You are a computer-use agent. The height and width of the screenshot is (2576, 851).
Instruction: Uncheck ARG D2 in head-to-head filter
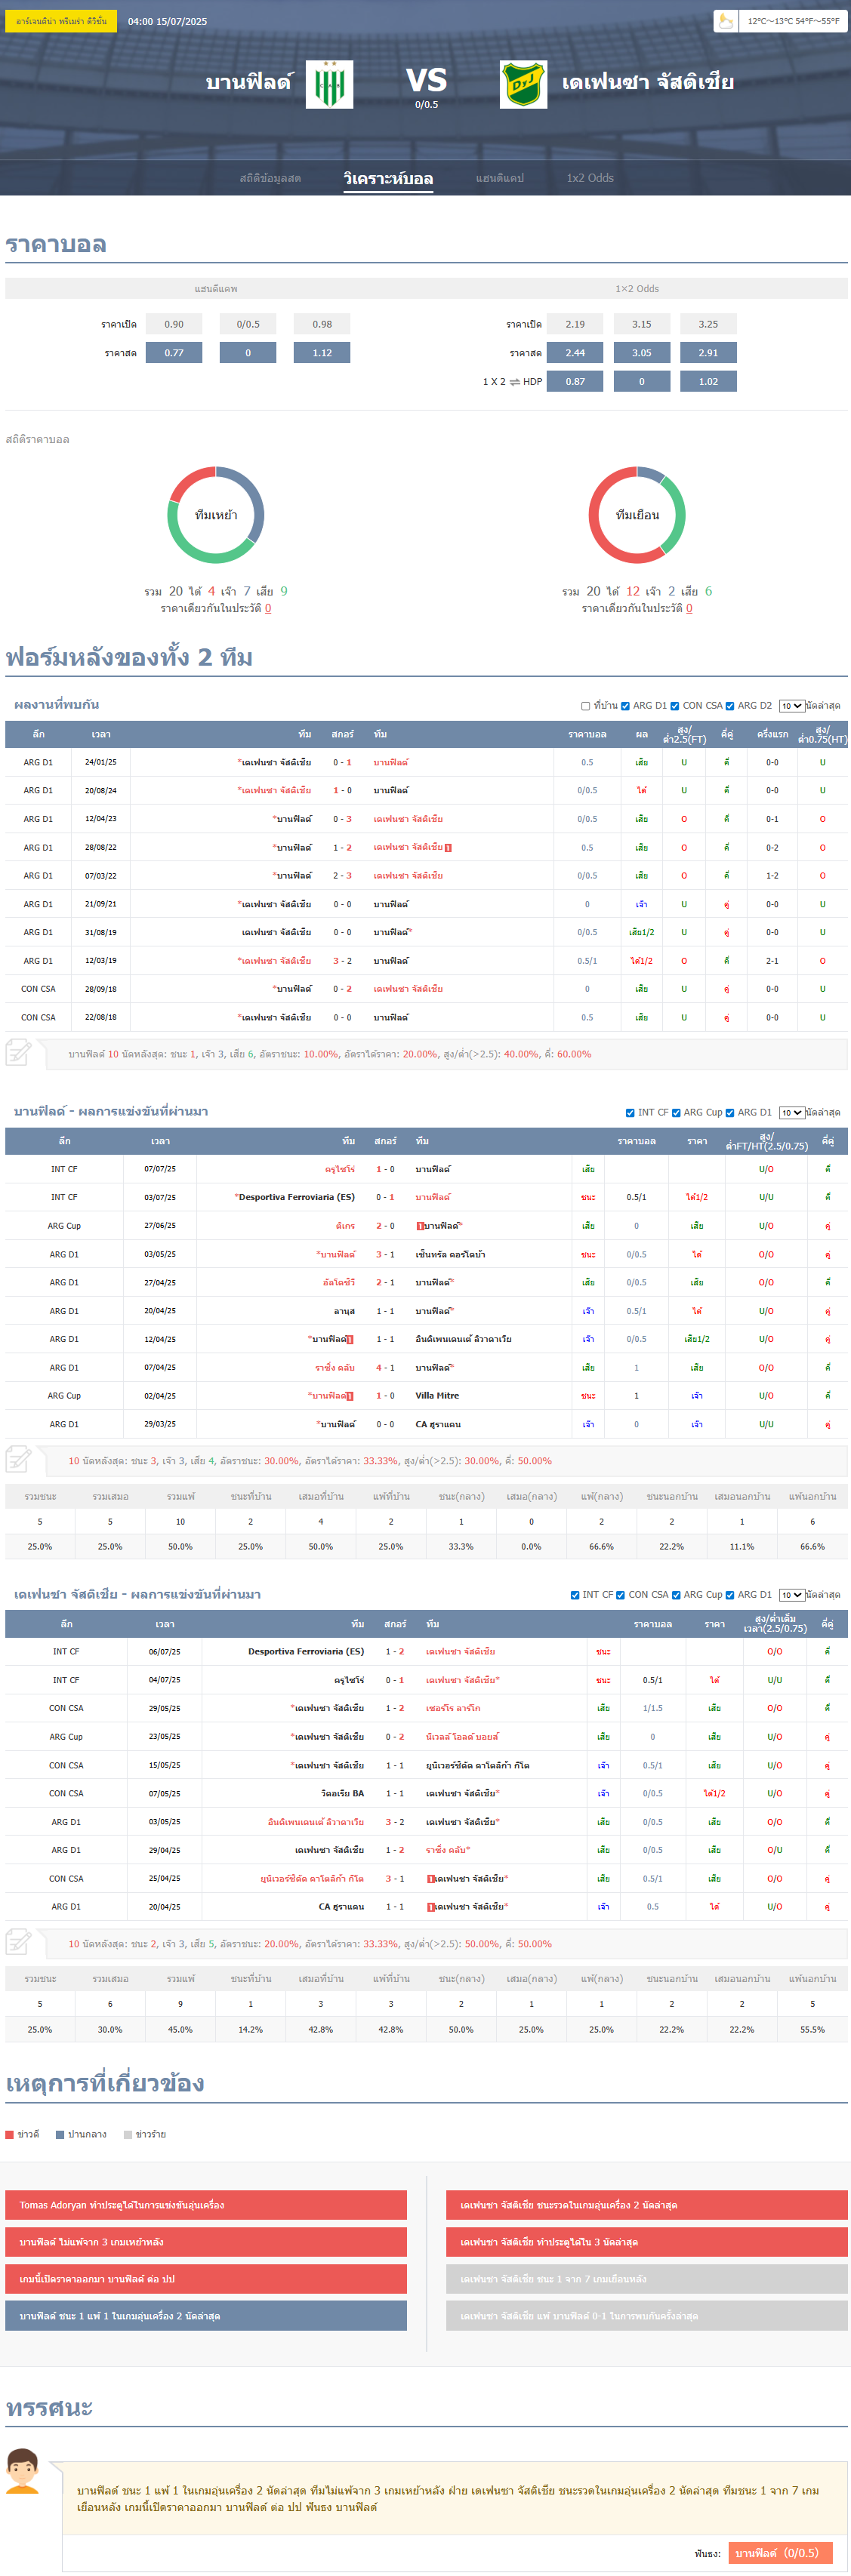coord(730,706)
